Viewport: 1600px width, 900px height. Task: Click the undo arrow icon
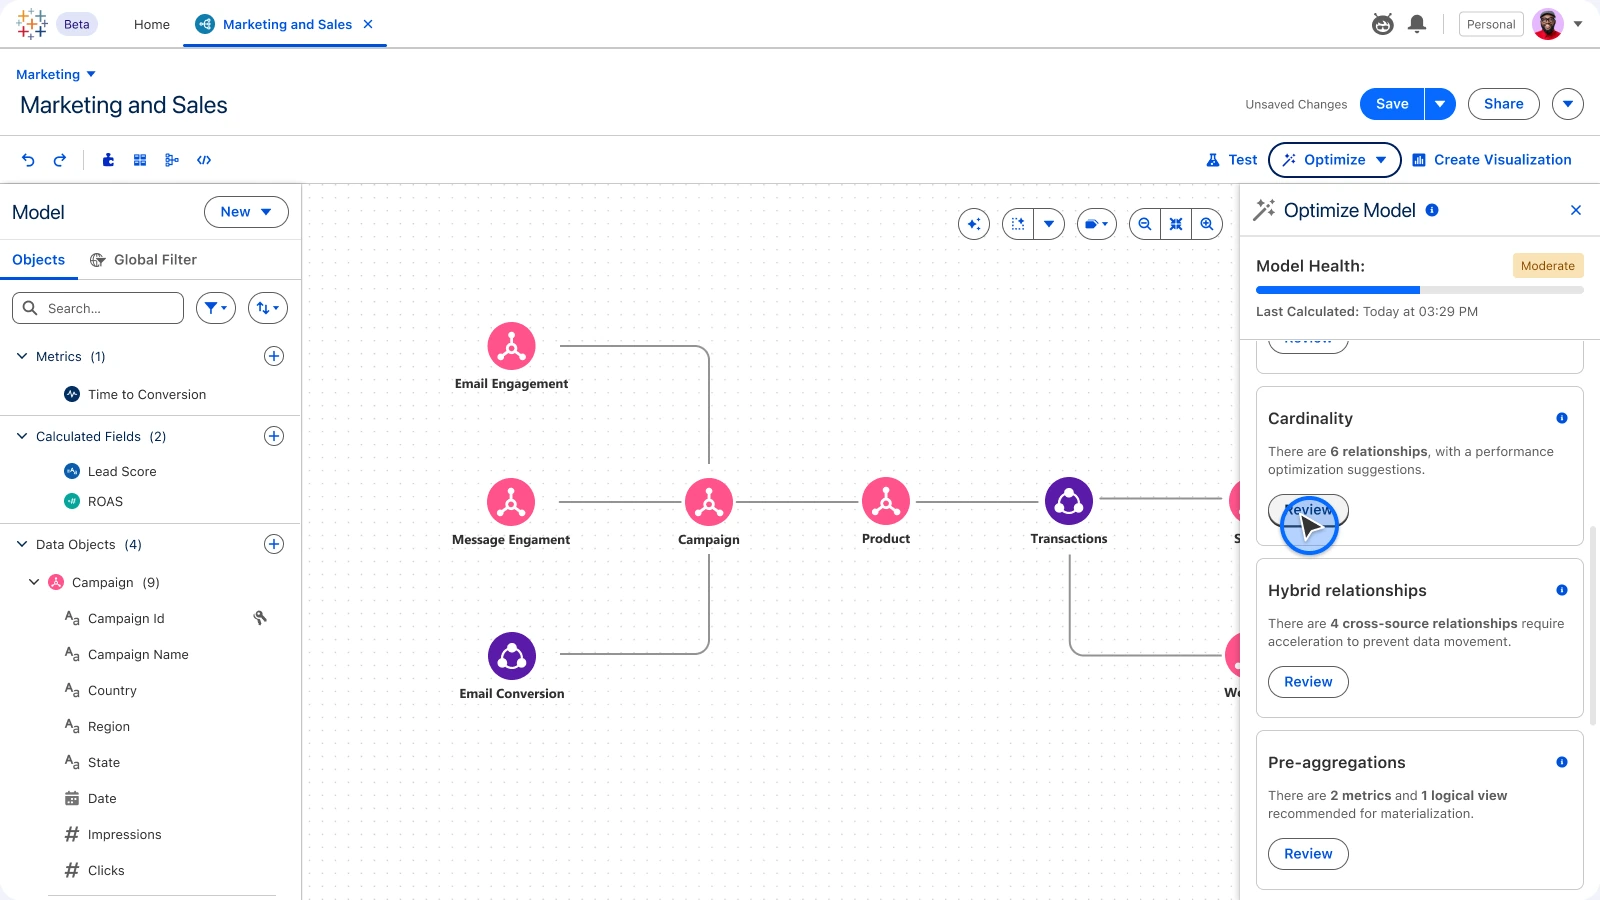[28, 160]
